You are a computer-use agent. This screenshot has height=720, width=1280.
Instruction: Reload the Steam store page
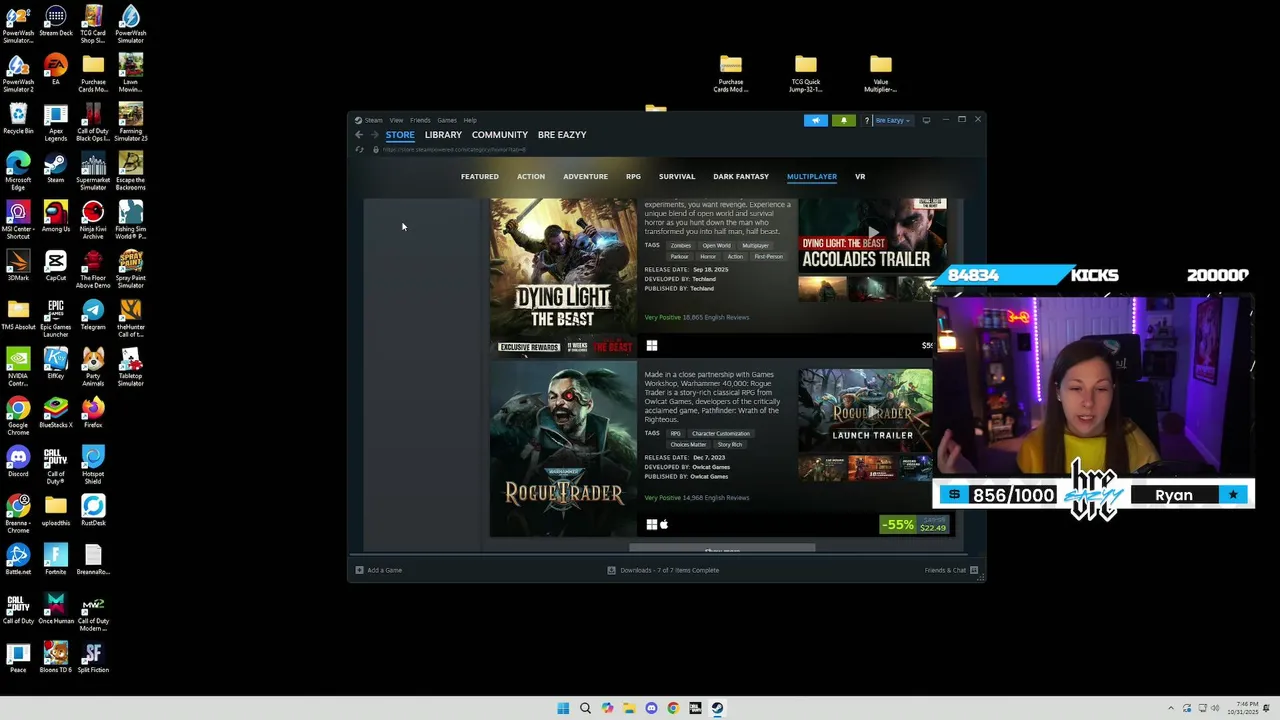pyautogui.click(x=360, y=150)
